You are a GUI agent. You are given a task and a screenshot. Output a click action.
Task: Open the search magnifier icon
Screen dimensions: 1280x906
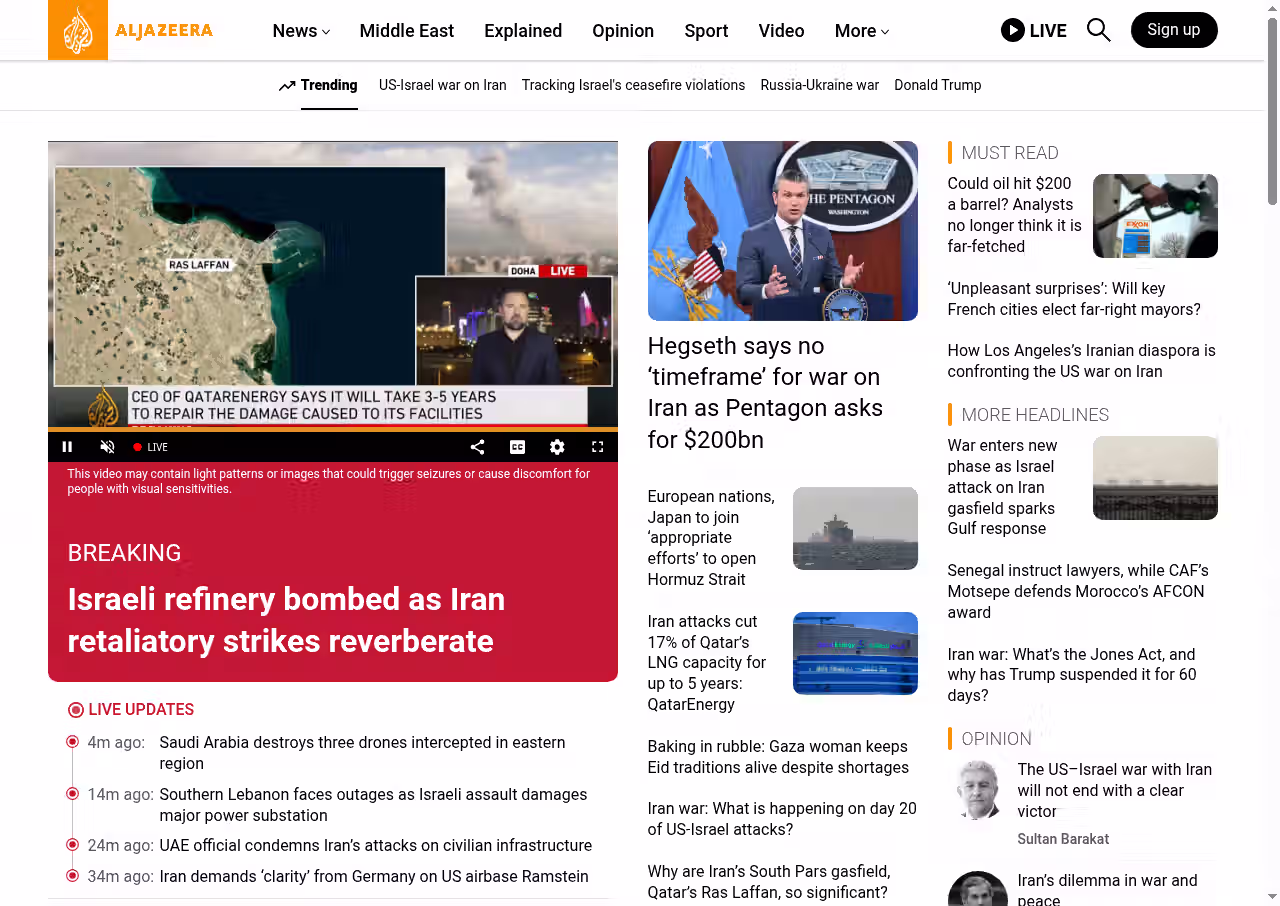1098,30
